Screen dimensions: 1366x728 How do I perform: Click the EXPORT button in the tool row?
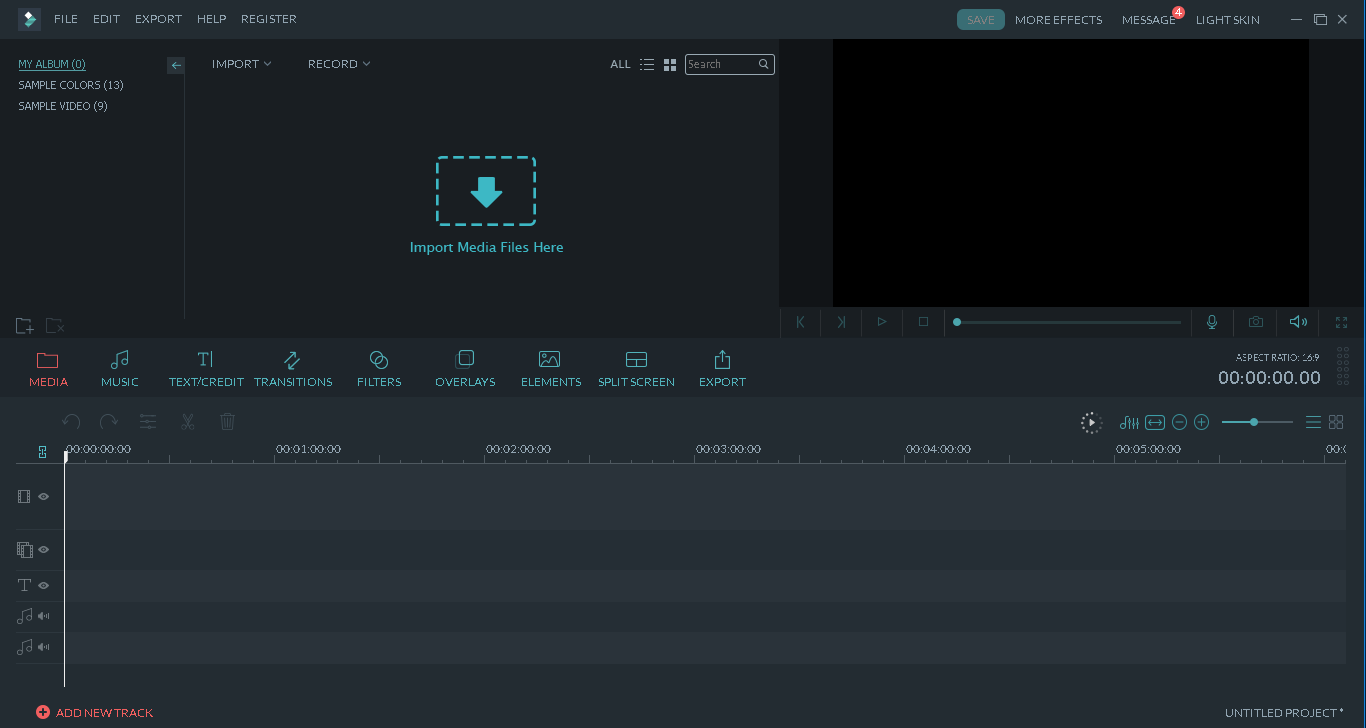(x=722, y=368)
